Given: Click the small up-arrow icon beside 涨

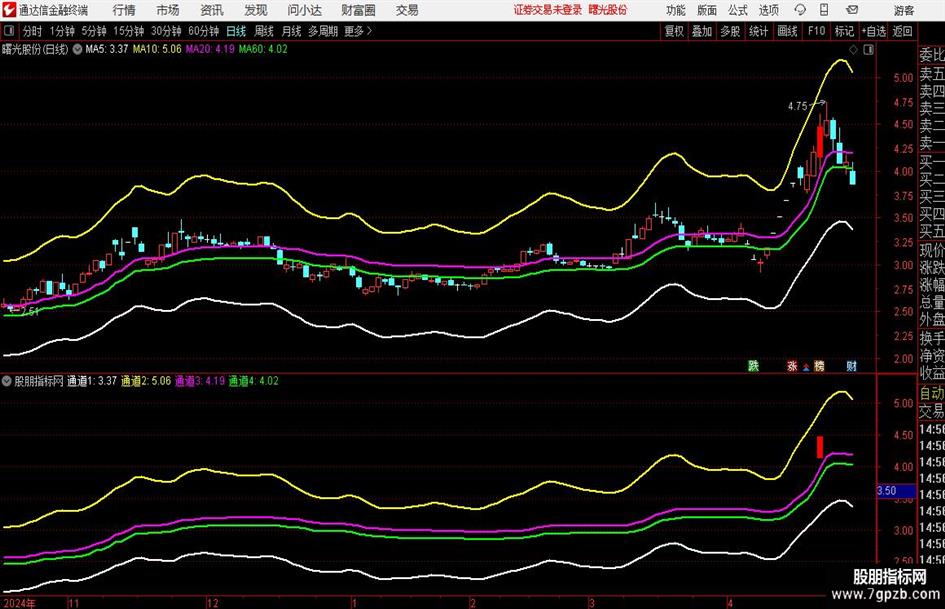Looking at the screenshot, I should point(806,367).
